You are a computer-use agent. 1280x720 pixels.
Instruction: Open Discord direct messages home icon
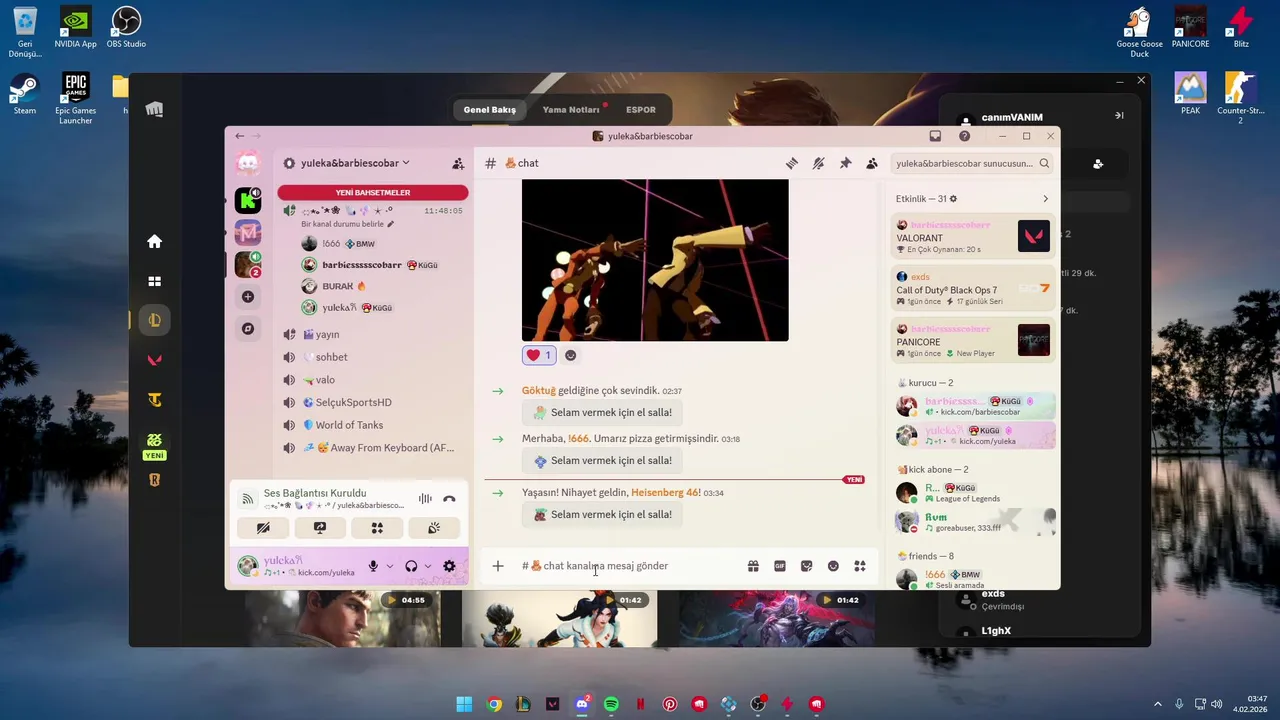click(248, 163)
